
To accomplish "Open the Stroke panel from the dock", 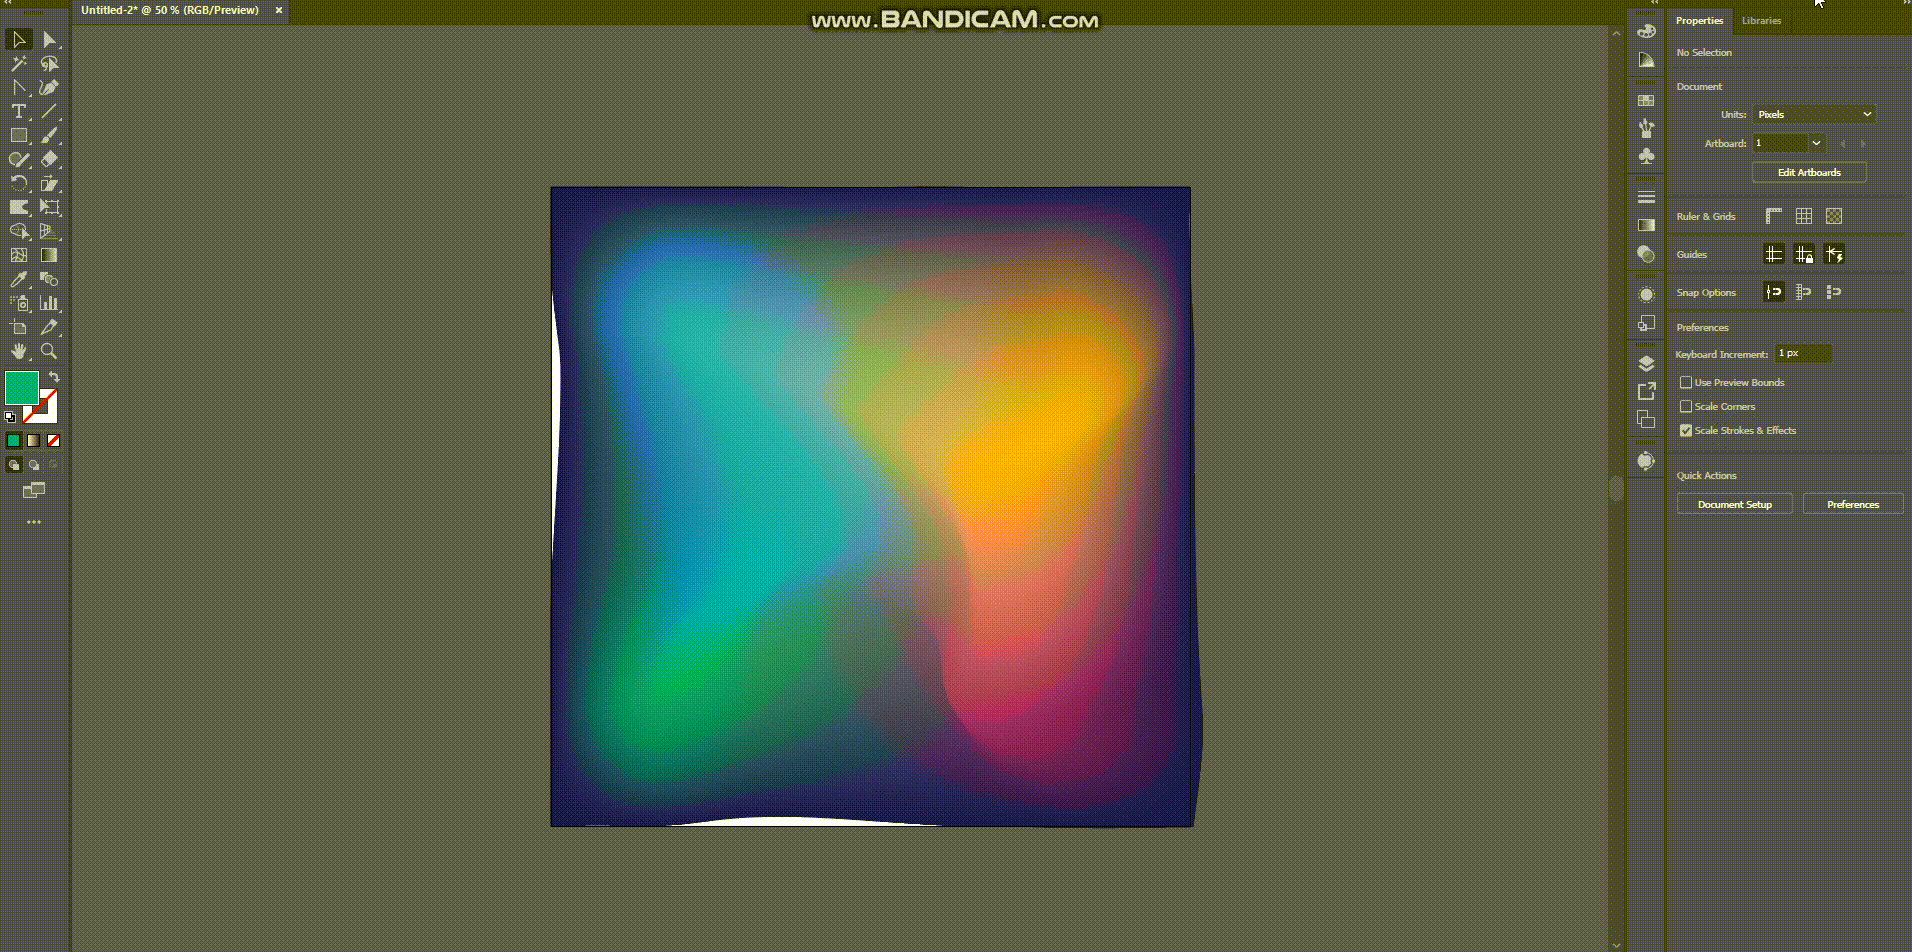I will click(1646, 197).
